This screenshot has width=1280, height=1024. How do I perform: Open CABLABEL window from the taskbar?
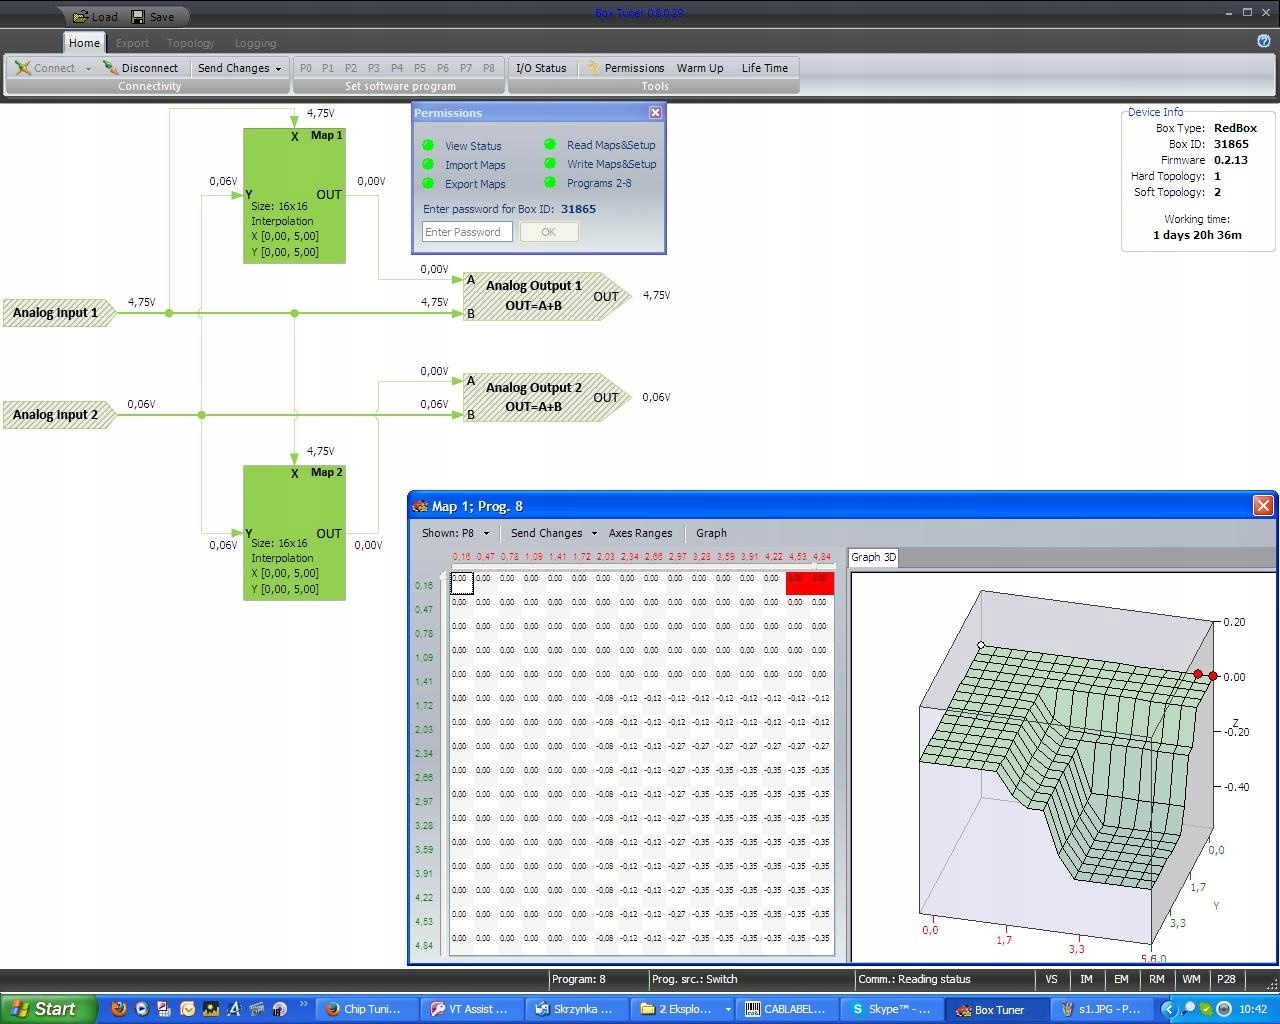pyautogui.click(x=786, y=1009)
